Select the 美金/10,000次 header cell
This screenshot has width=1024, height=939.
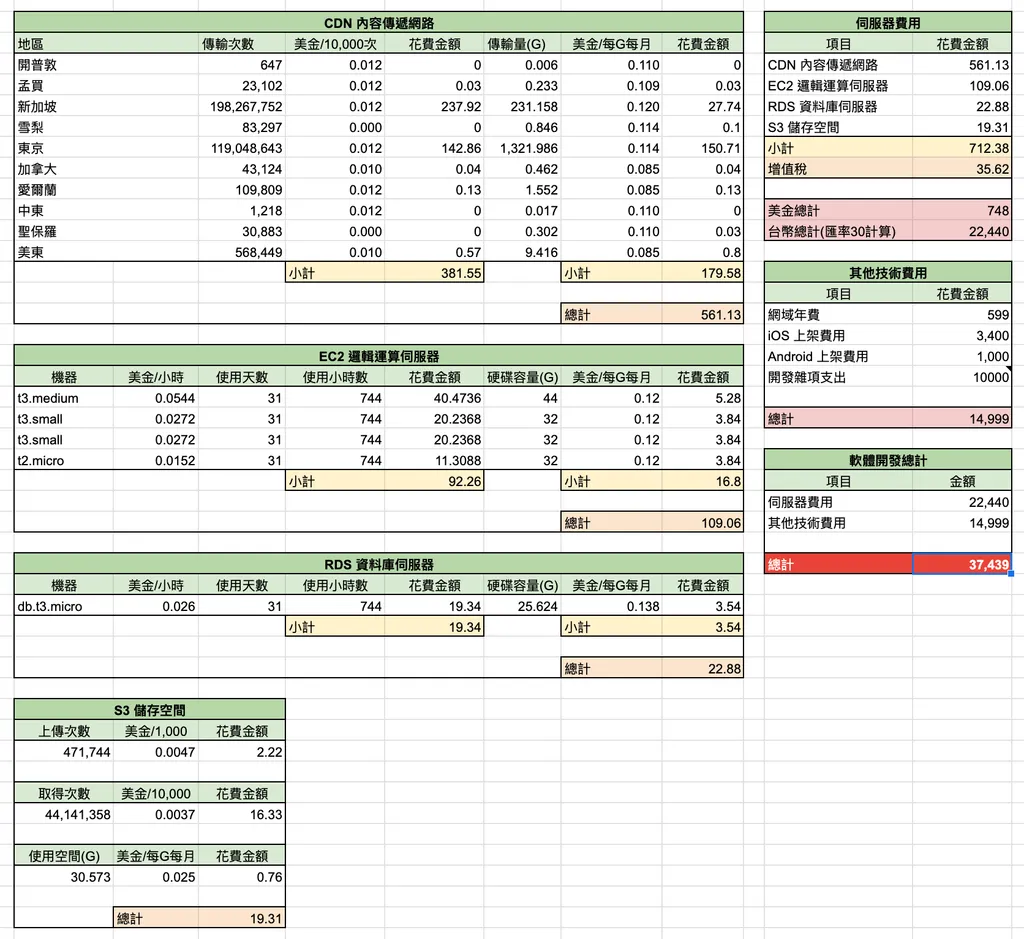tap(335, 44)
